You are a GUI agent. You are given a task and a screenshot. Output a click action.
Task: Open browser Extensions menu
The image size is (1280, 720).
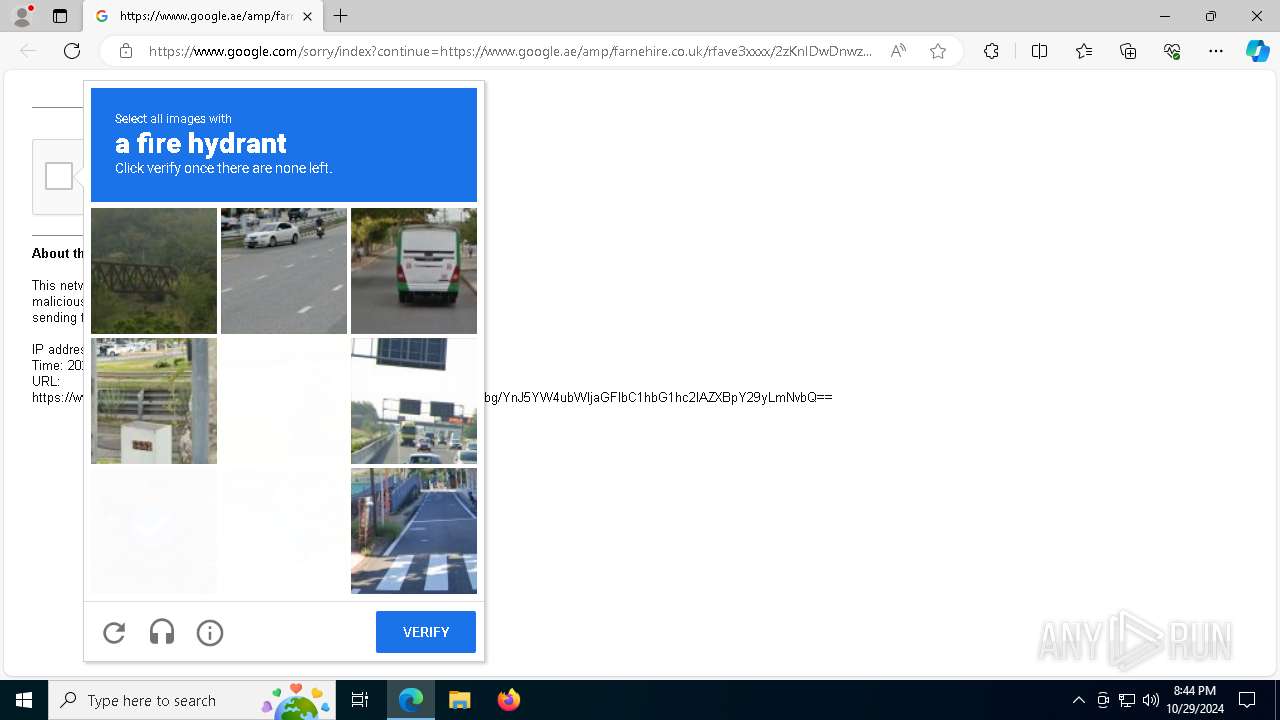991,51
